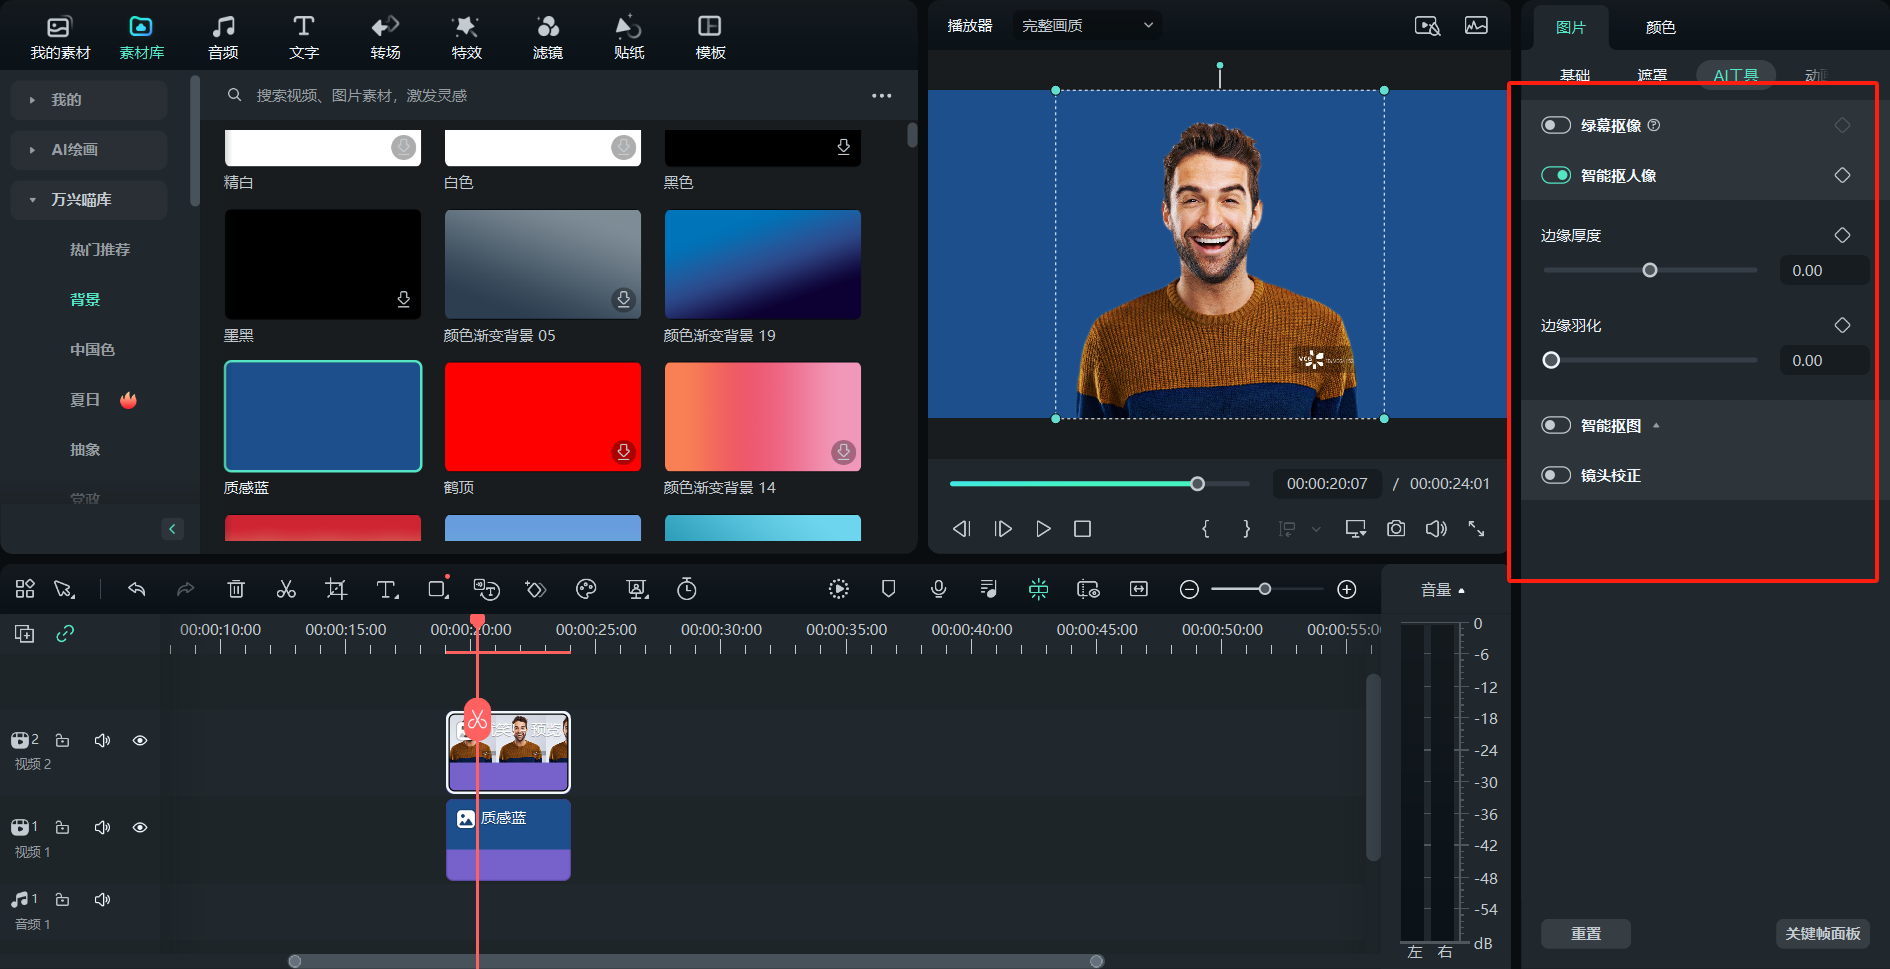Enable the green screen keying (绿幕抠像) toggle

(1556, 125)
